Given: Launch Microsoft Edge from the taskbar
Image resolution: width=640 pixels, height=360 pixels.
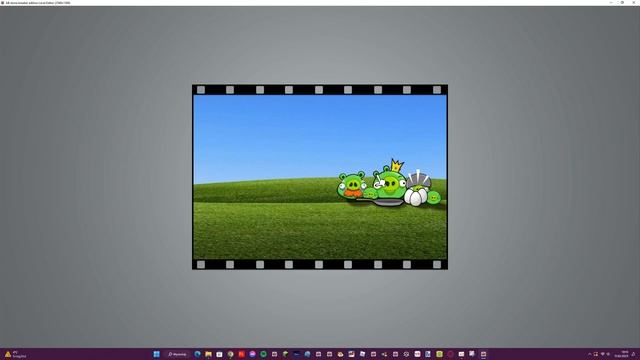Looking at the screenshot, I should tap(197, 354).
